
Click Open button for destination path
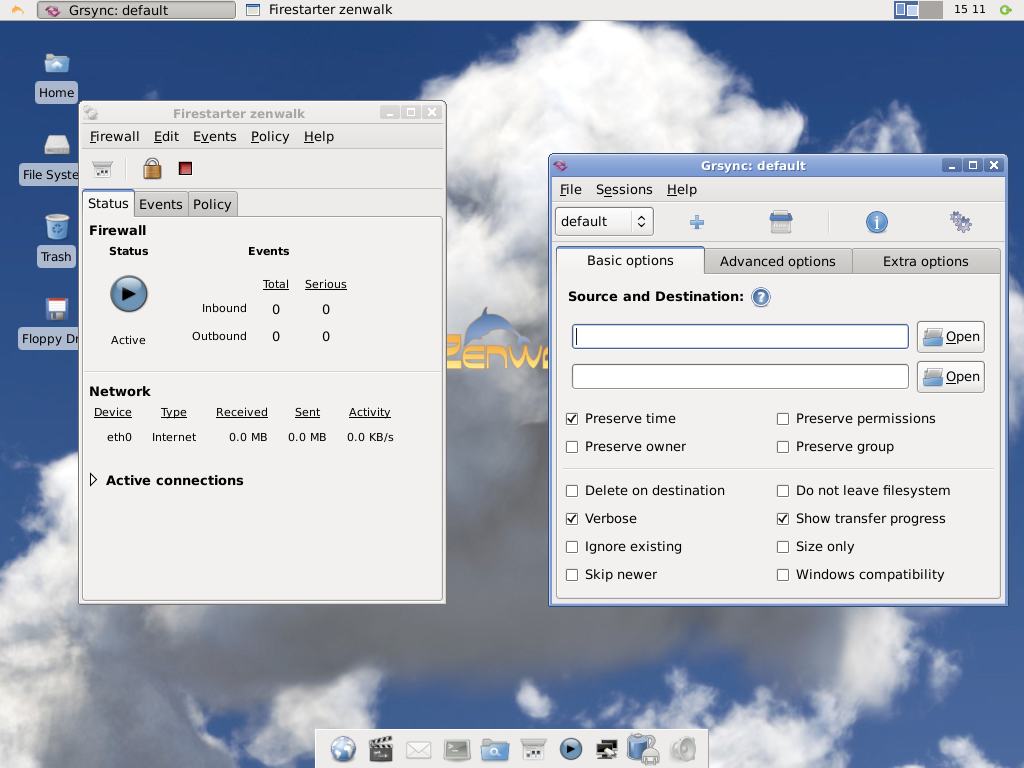point(951,377)
